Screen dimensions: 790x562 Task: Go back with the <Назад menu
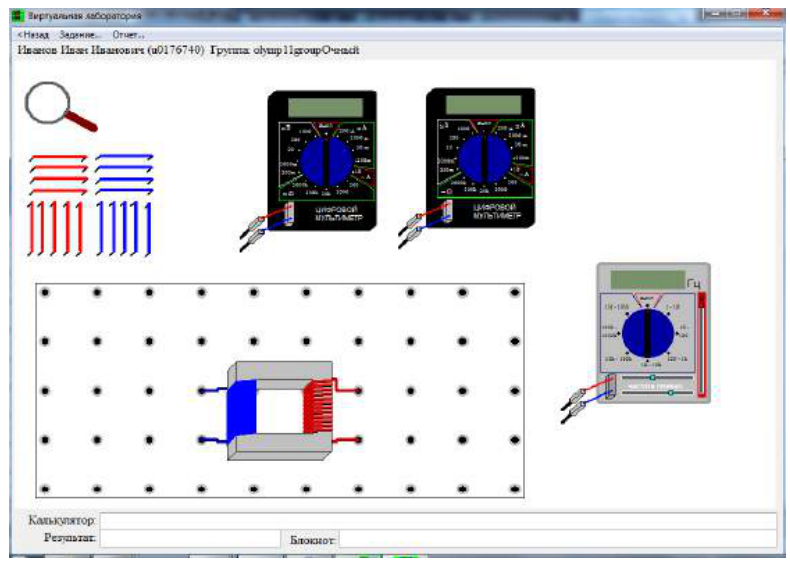coord(33,35)
